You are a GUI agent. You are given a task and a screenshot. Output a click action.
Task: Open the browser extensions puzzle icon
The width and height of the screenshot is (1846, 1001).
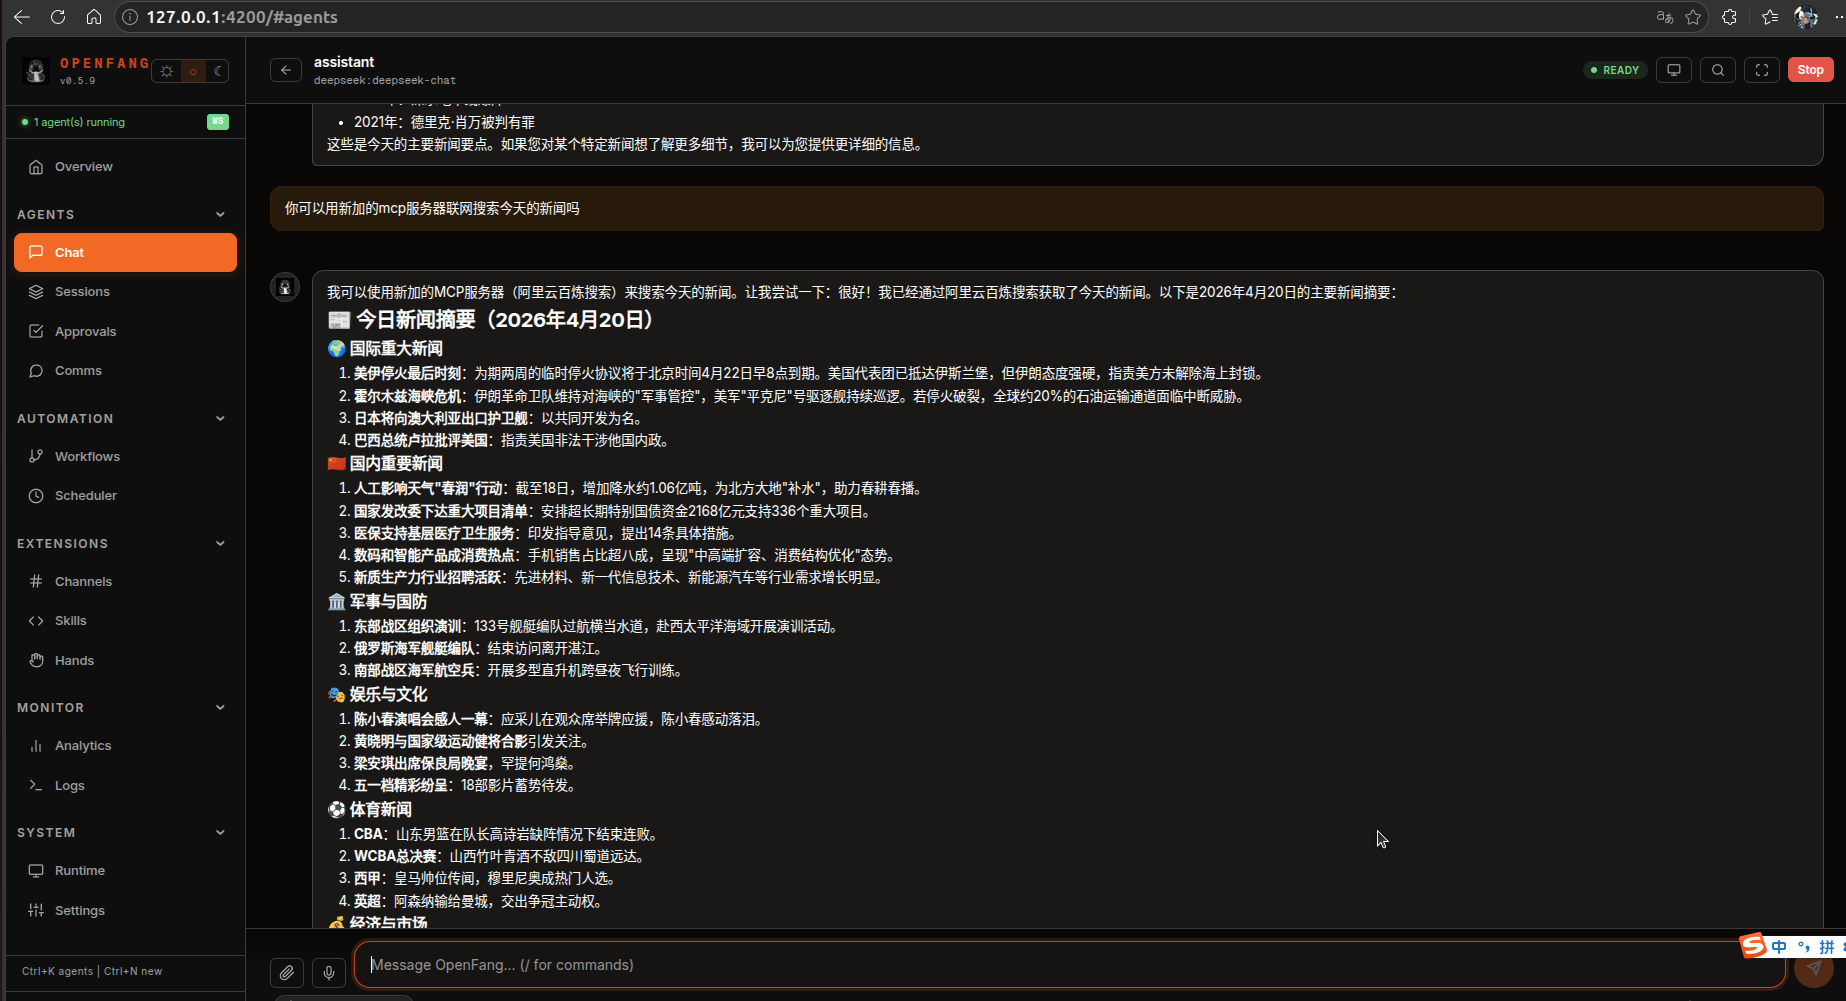(x=1729, y=17)
